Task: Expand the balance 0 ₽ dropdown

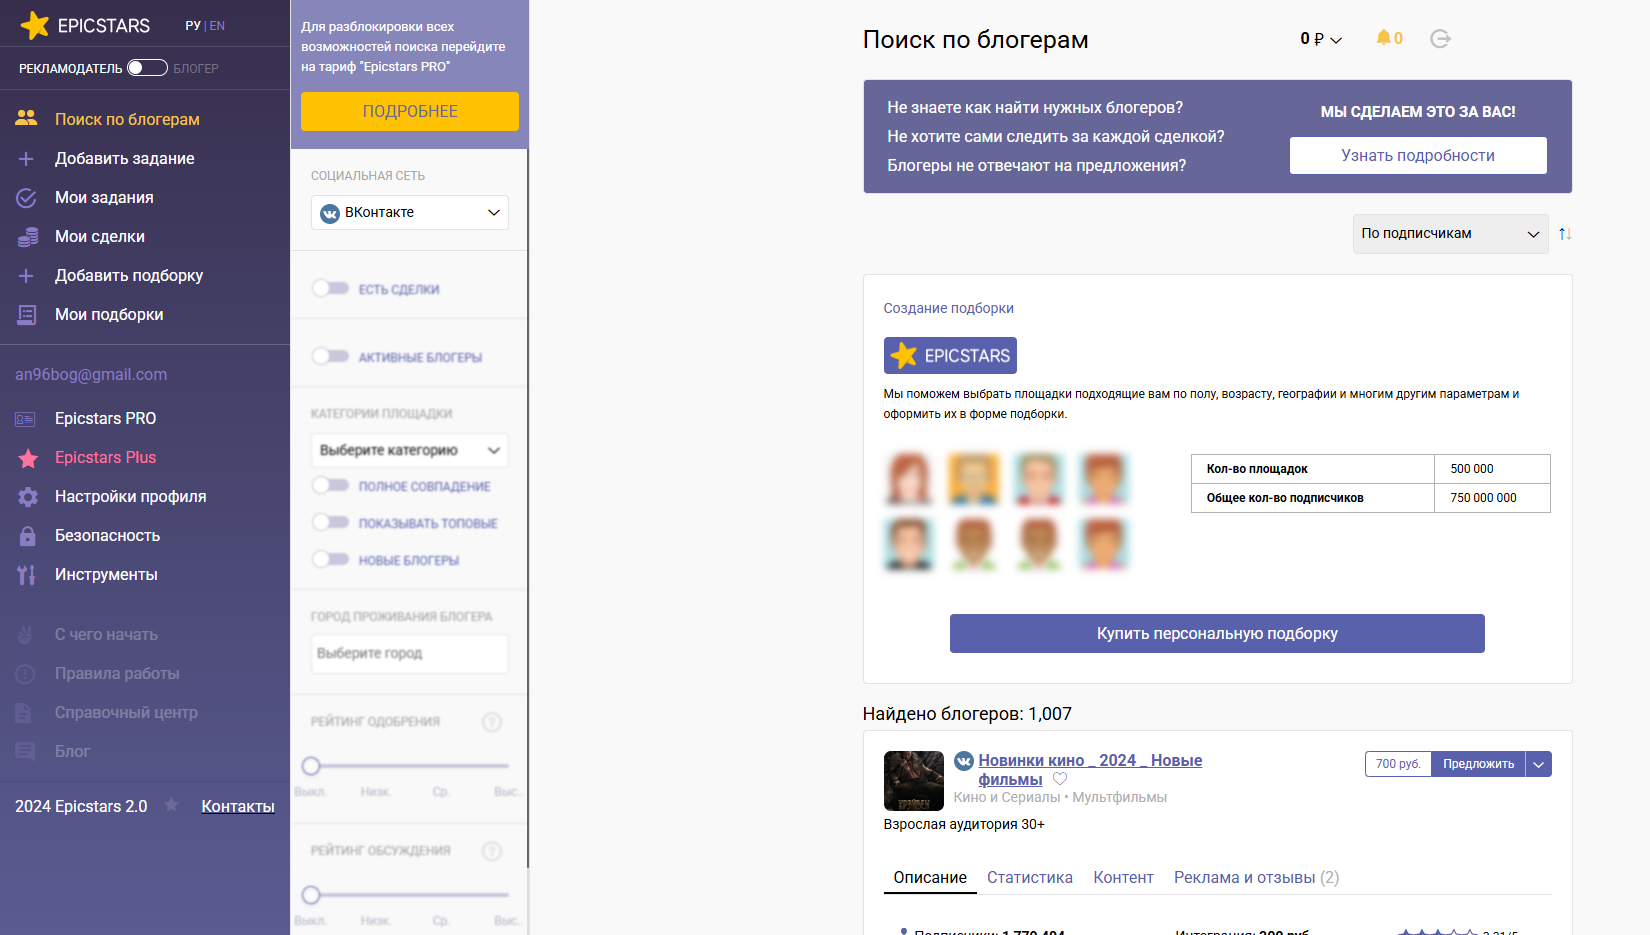Action: (x=1321, y=39)
